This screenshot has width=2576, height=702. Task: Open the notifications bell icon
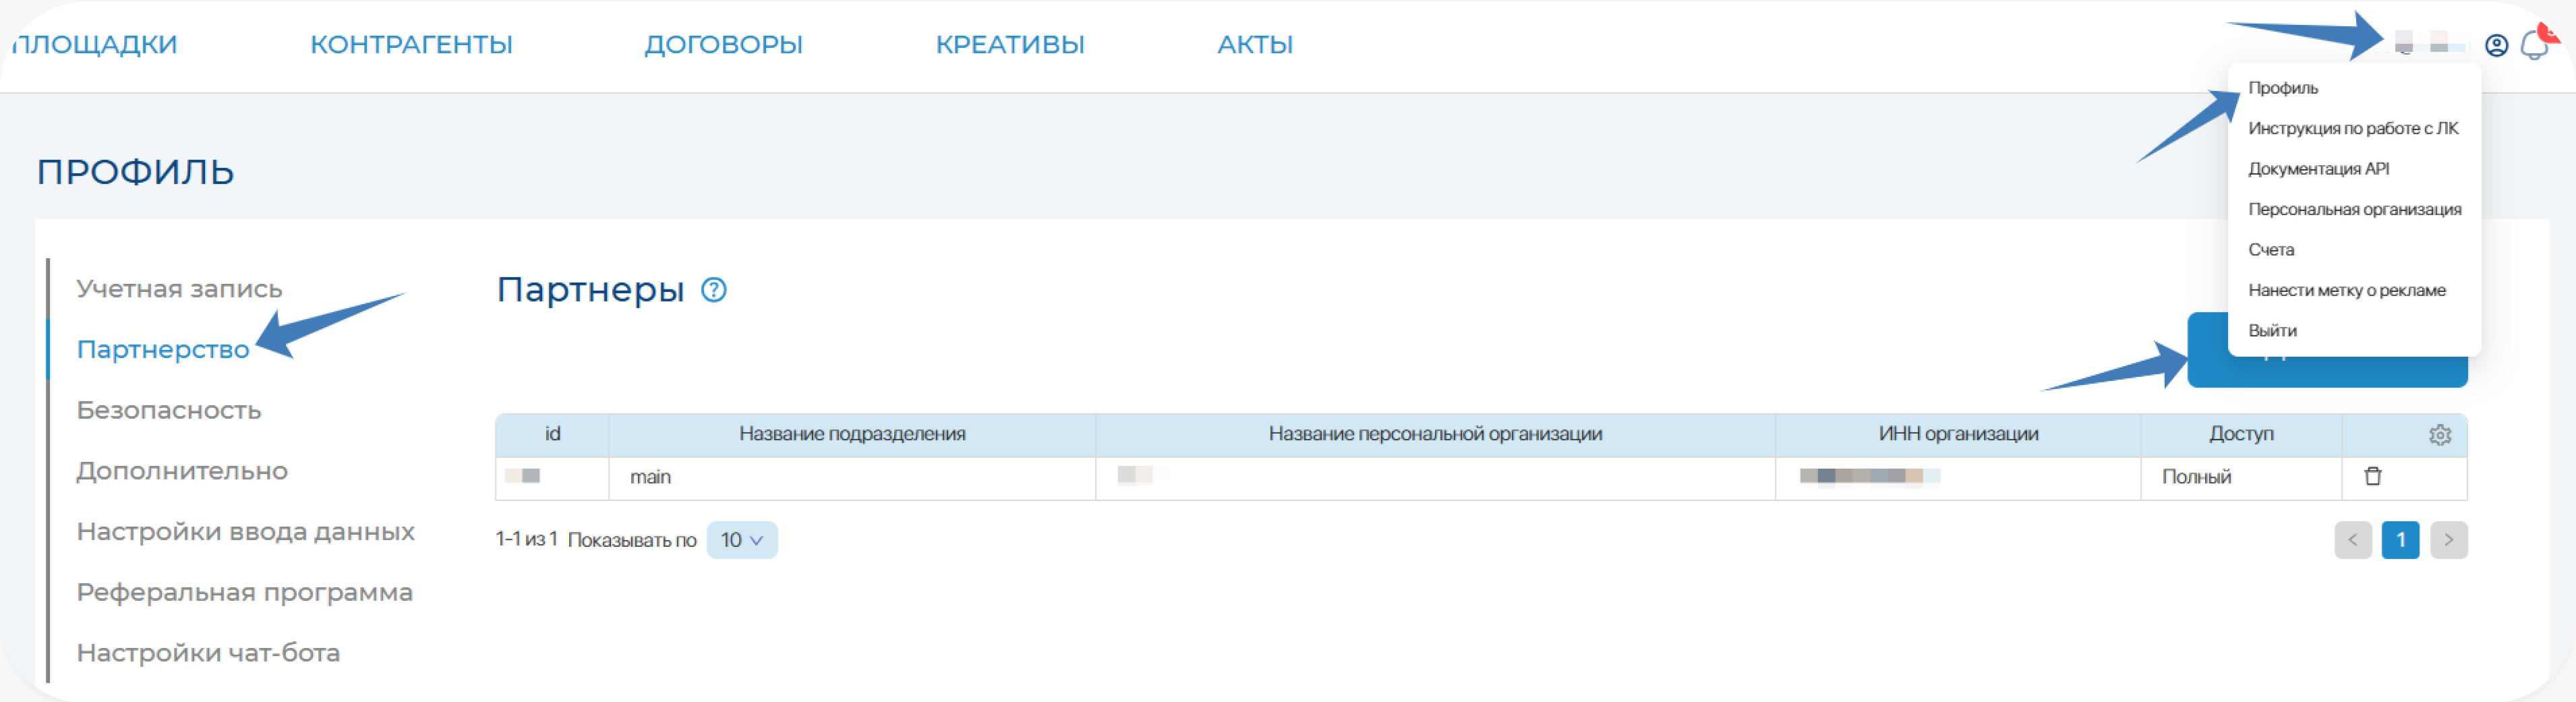2534,46
